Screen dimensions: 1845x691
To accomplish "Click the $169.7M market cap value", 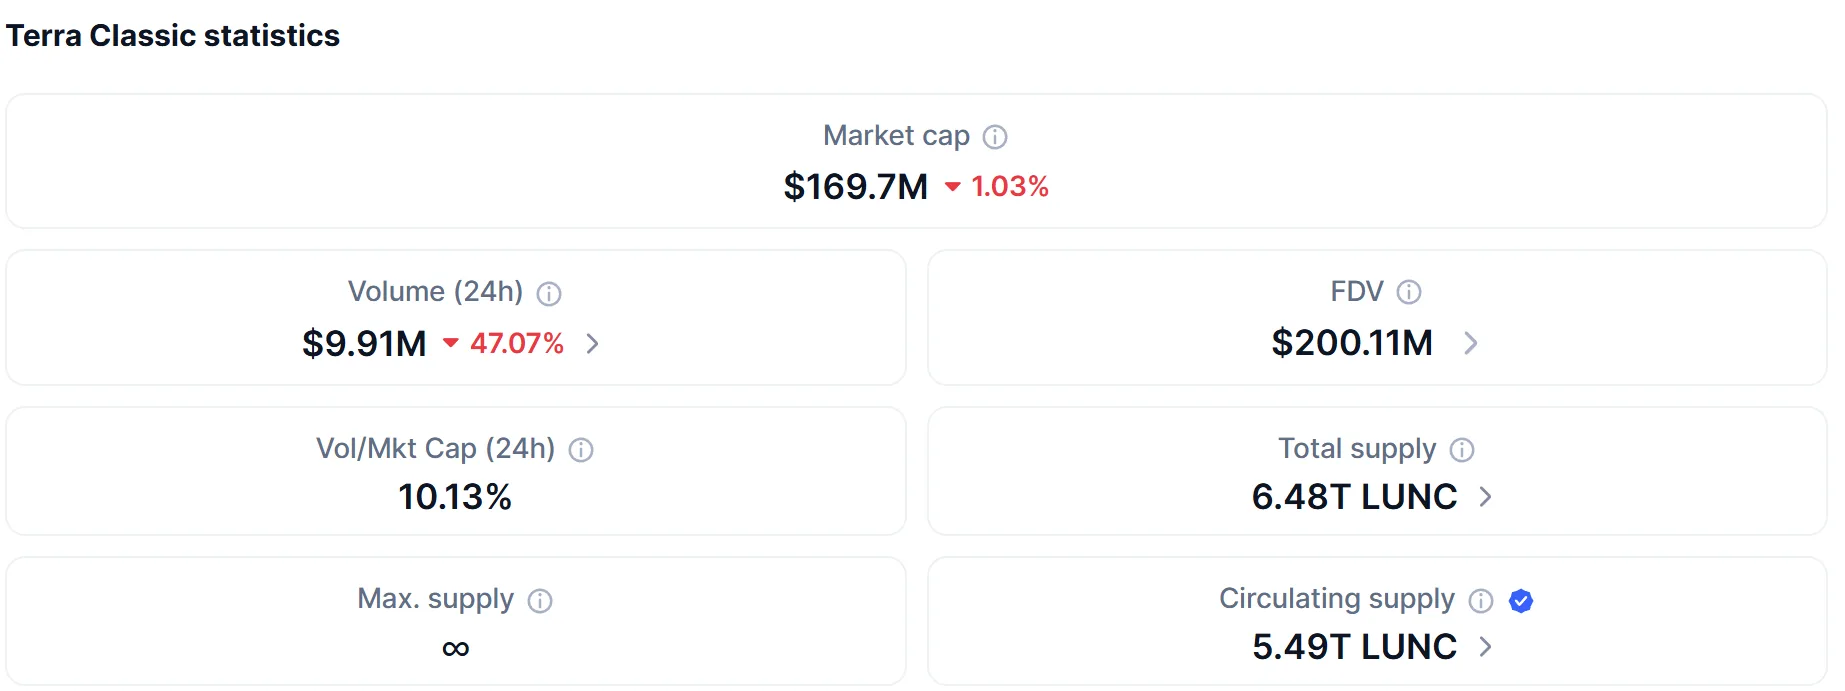I will 856,187.
